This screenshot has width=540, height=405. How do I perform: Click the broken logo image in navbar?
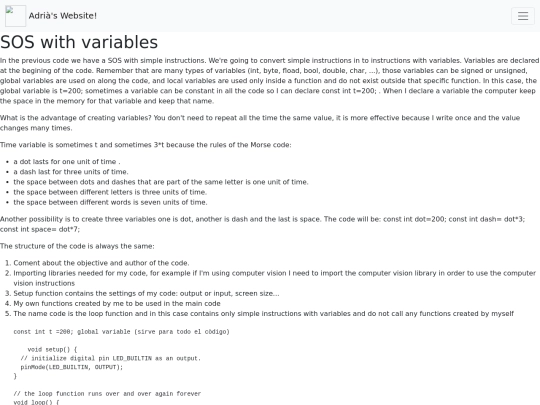tap(15, 16)
